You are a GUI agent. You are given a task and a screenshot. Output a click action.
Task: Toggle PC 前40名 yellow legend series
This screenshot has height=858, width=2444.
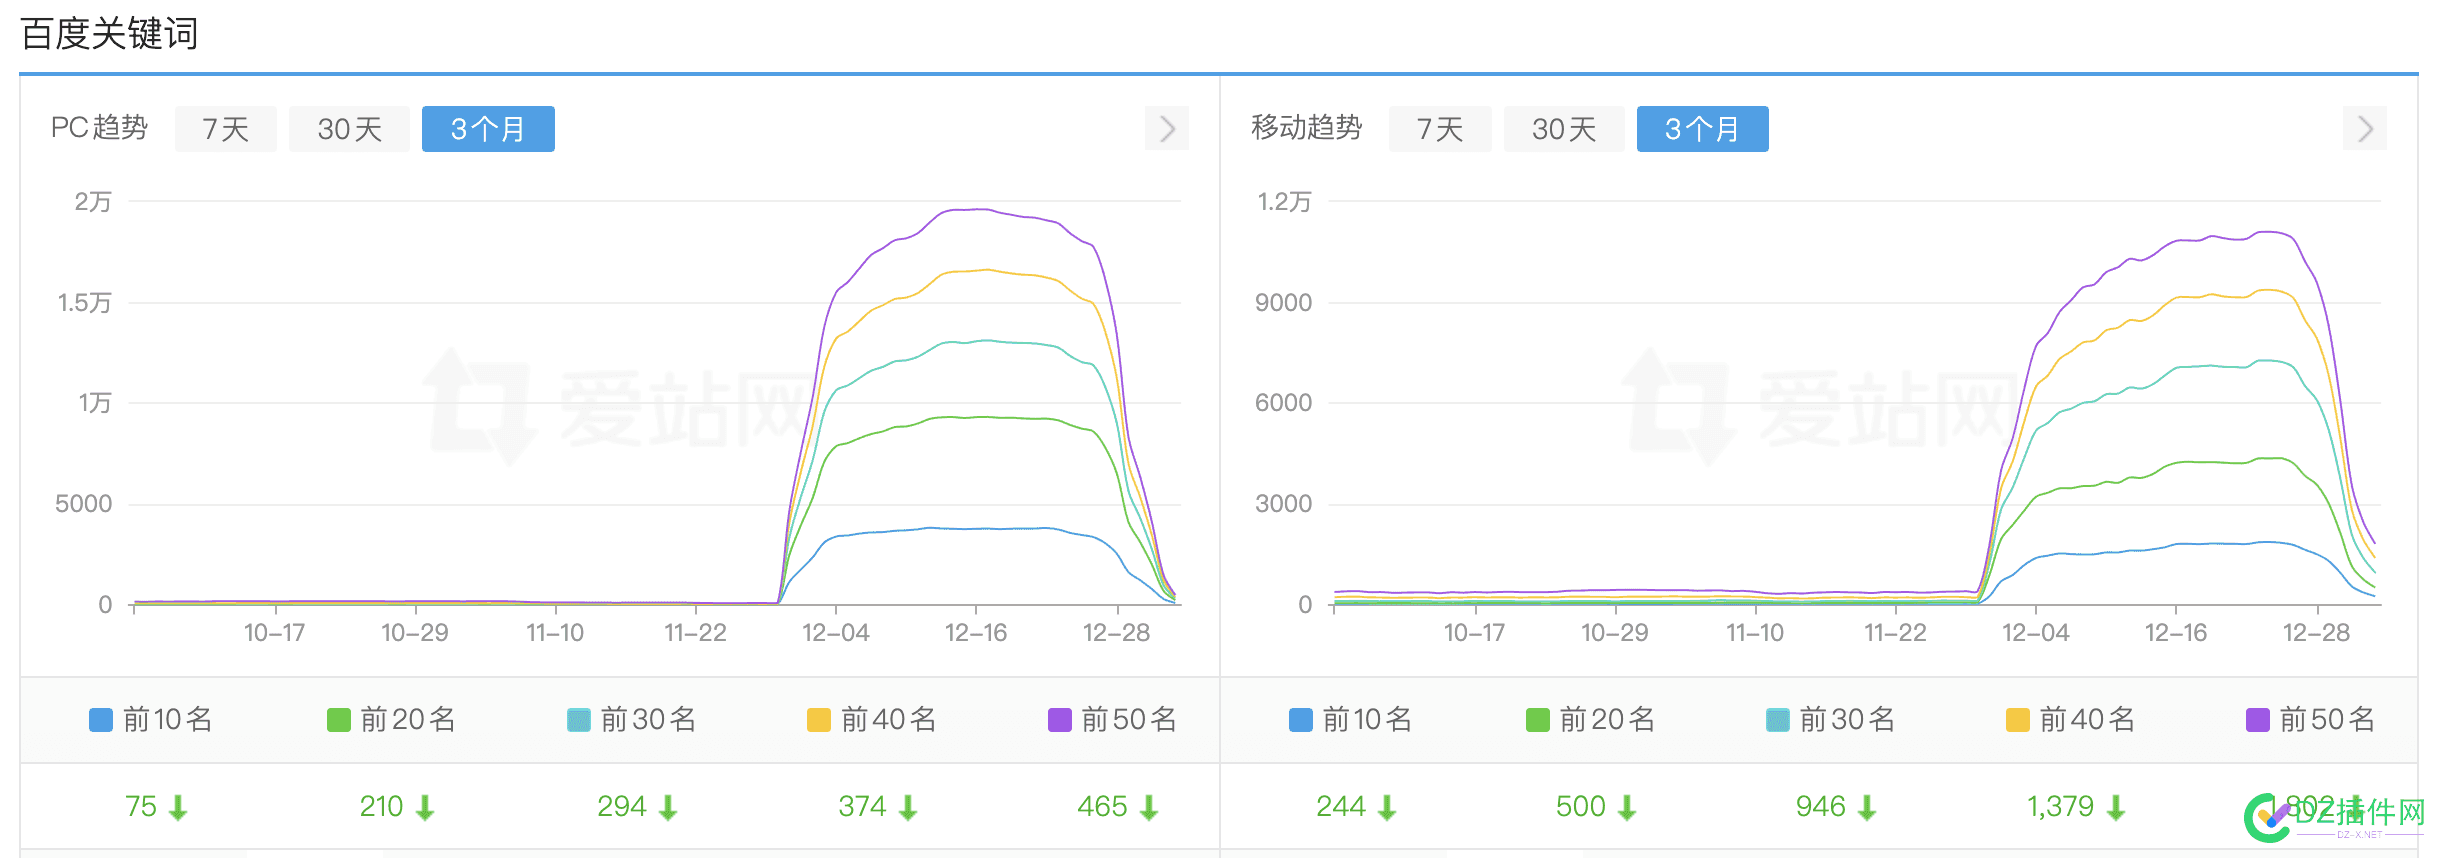[871, 720]
